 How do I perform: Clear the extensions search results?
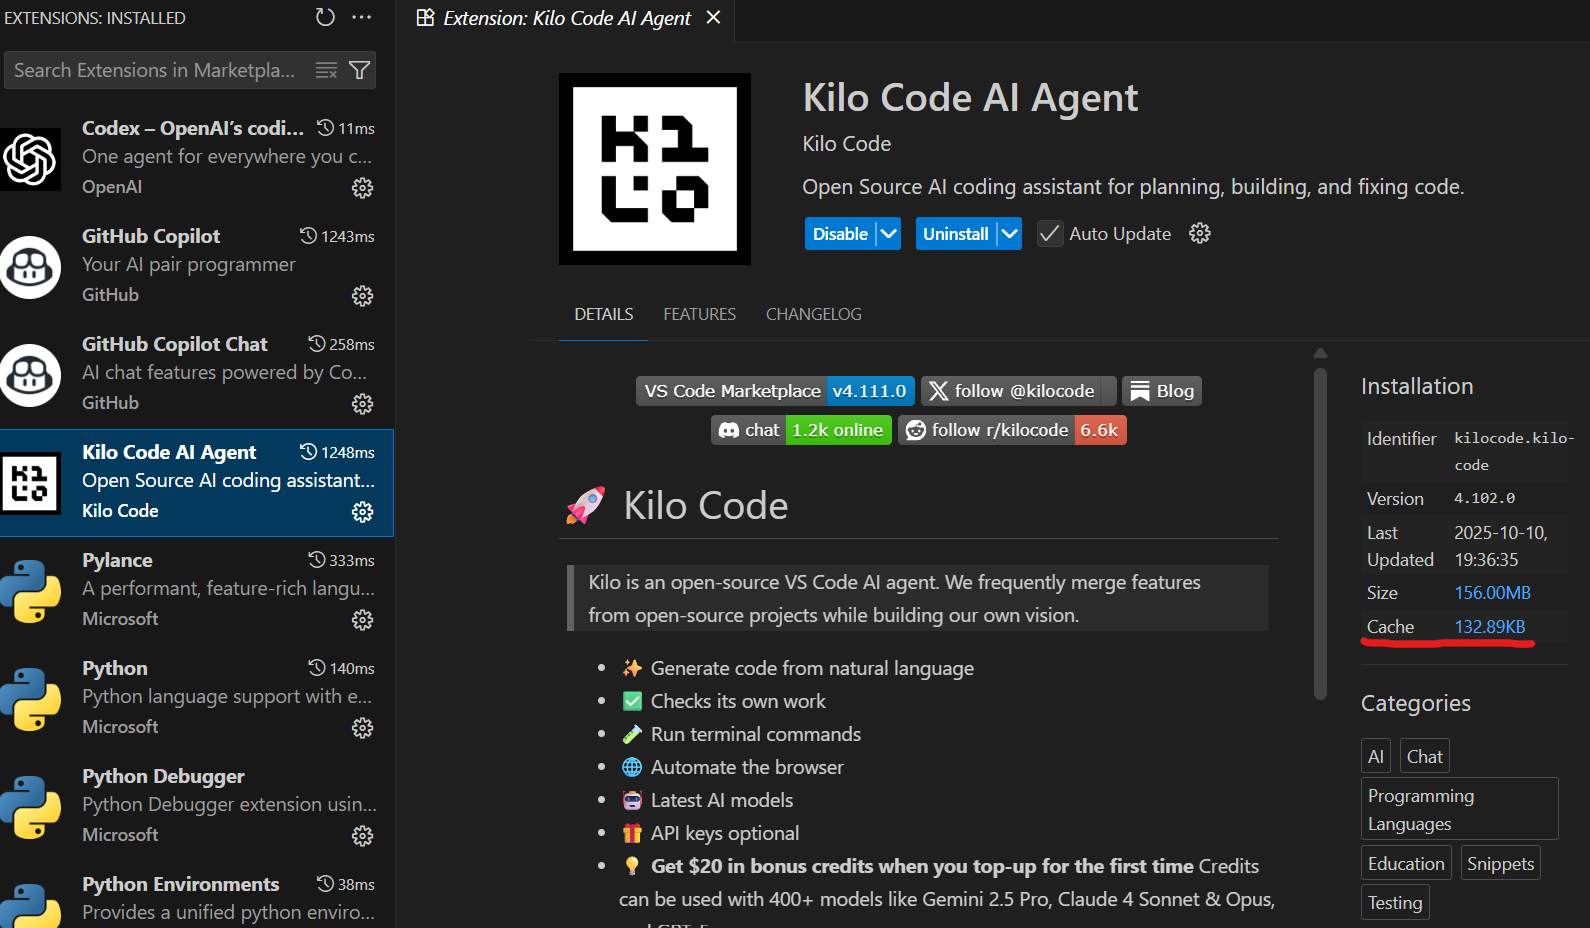point(326,70)
